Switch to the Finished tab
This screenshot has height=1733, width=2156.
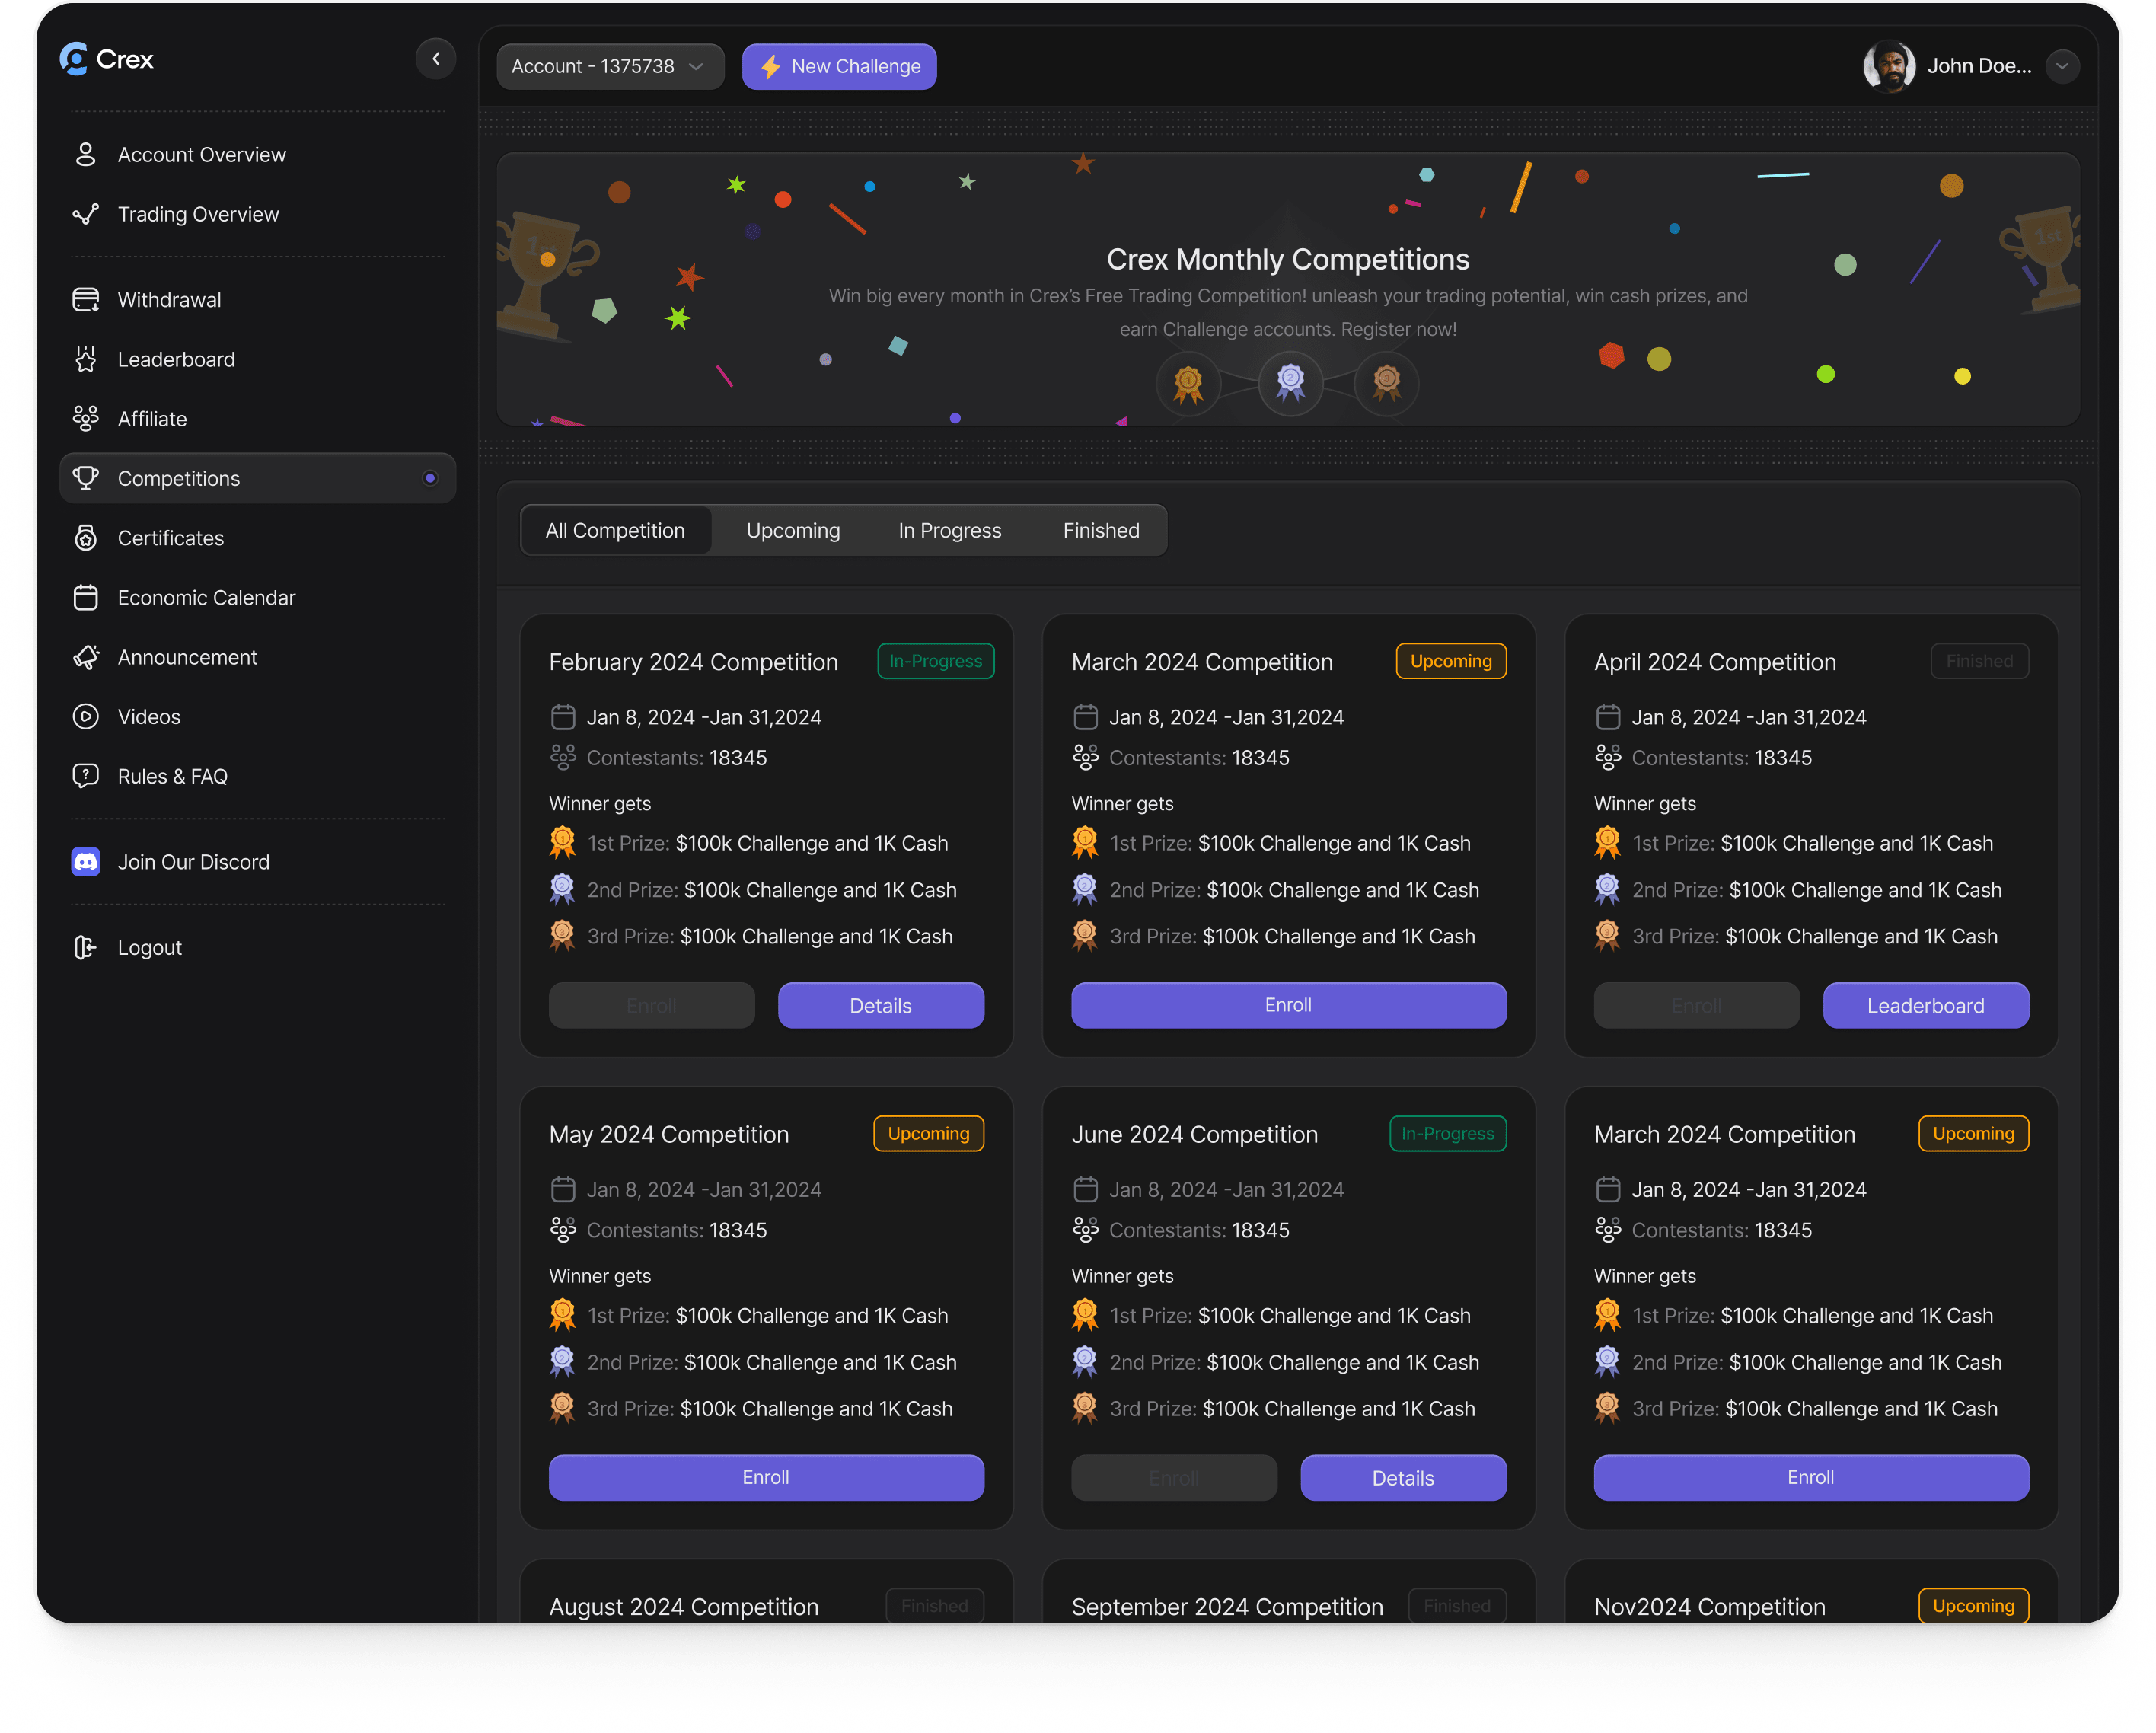point(1101,530)
